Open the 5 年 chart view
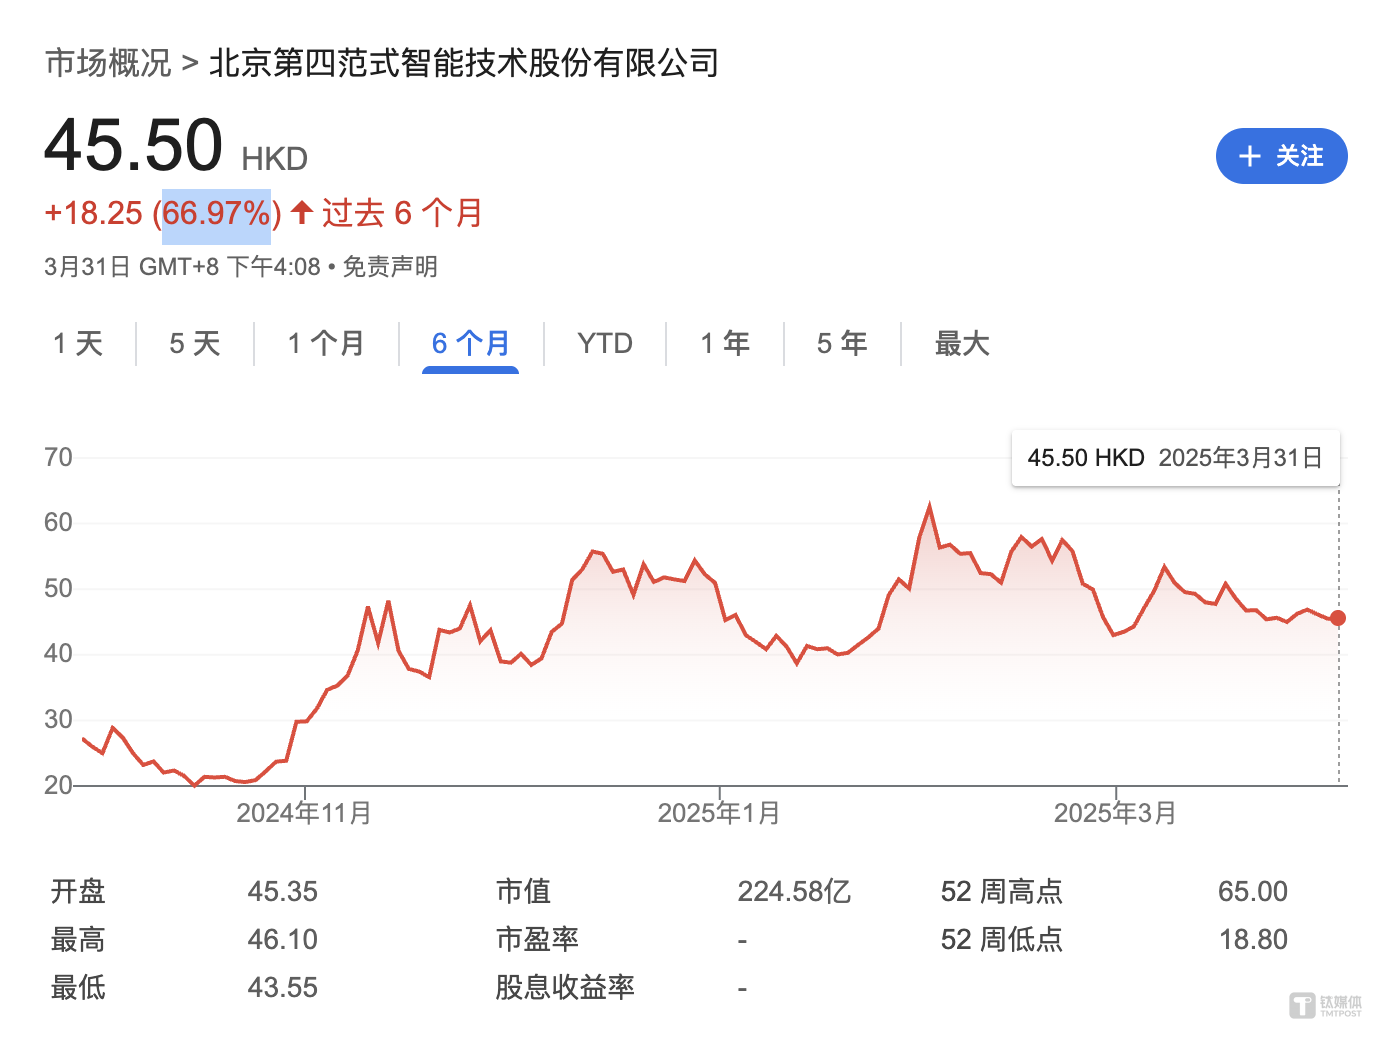Viewport: 1398px width, 1044px height. pyautogui.click(x=842, y=343)
